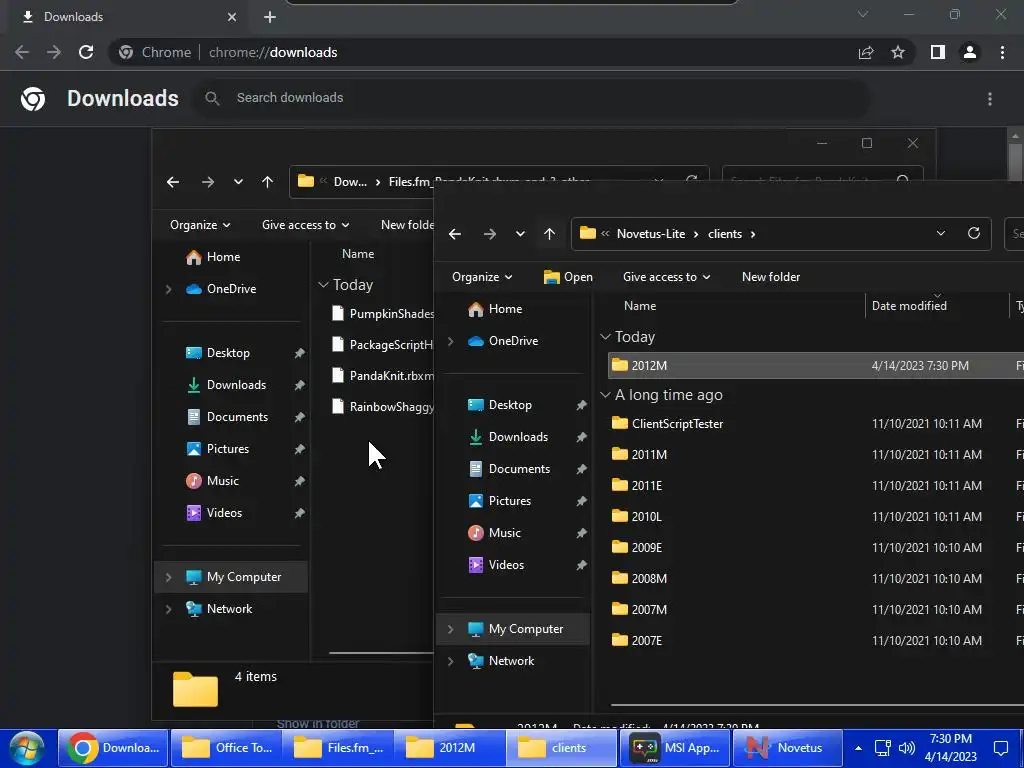This screenshot has width=1024, height=768.
Task: Close the Downloads tab
Action: point(232,17)
